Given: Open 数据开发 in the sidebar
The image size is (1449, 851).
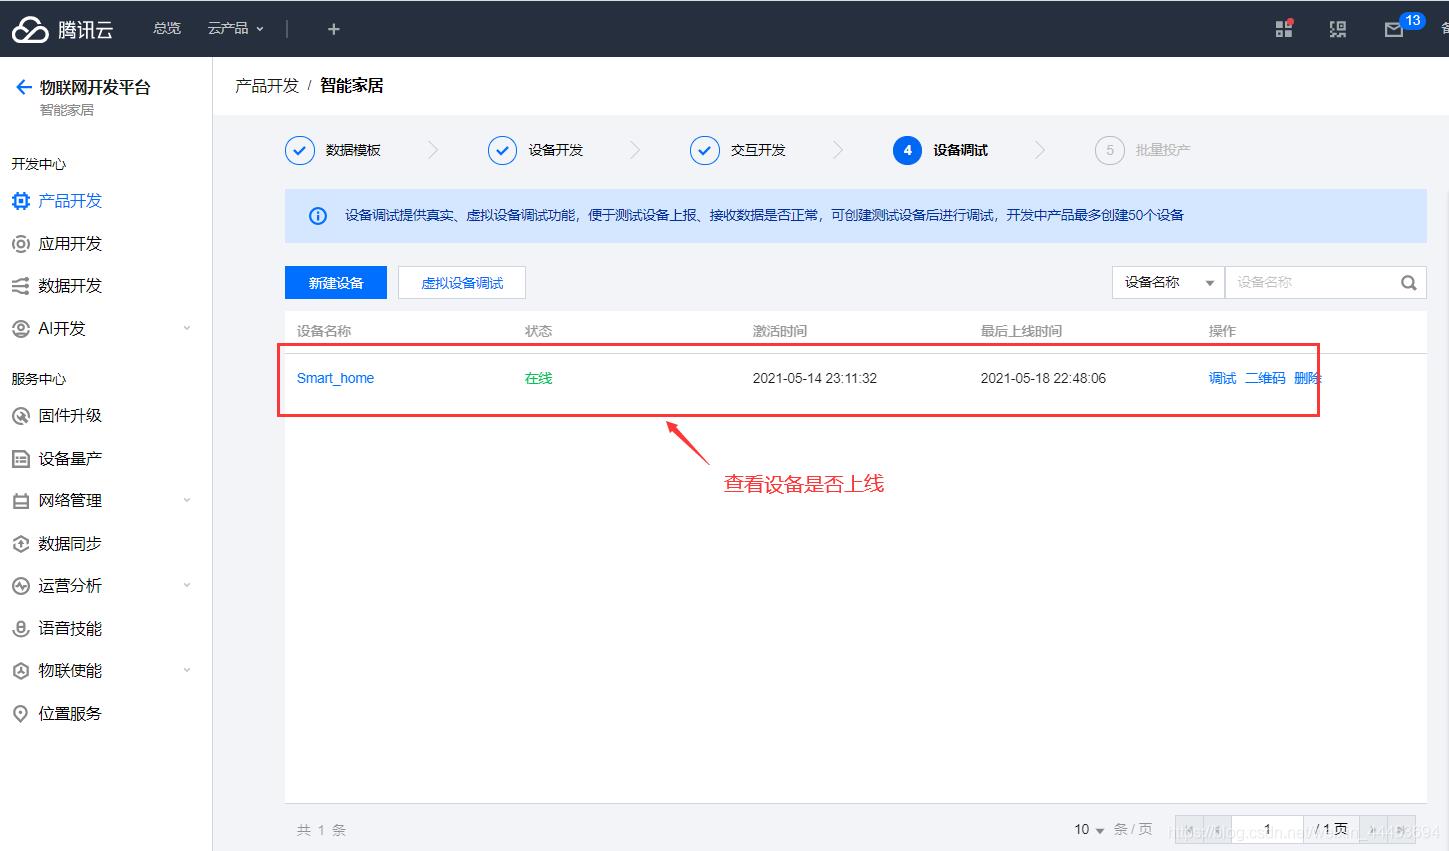Looking at the screenshot, I should 70,286.
